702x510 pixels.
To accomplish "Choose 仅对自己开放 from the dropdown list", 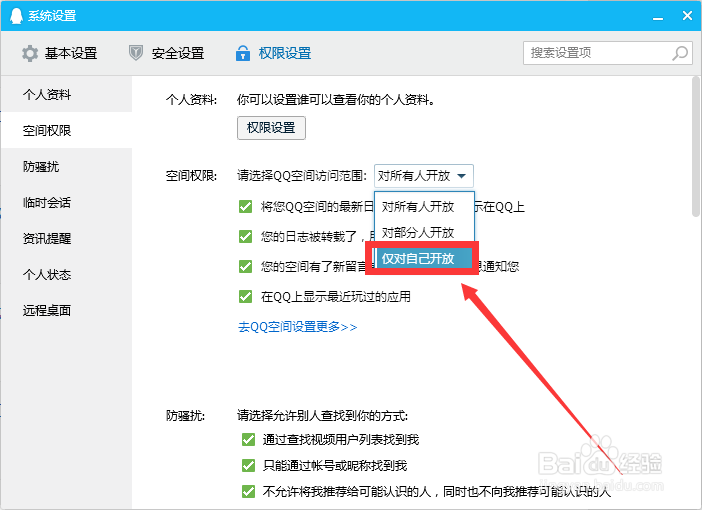I will (x=423, y=258).
